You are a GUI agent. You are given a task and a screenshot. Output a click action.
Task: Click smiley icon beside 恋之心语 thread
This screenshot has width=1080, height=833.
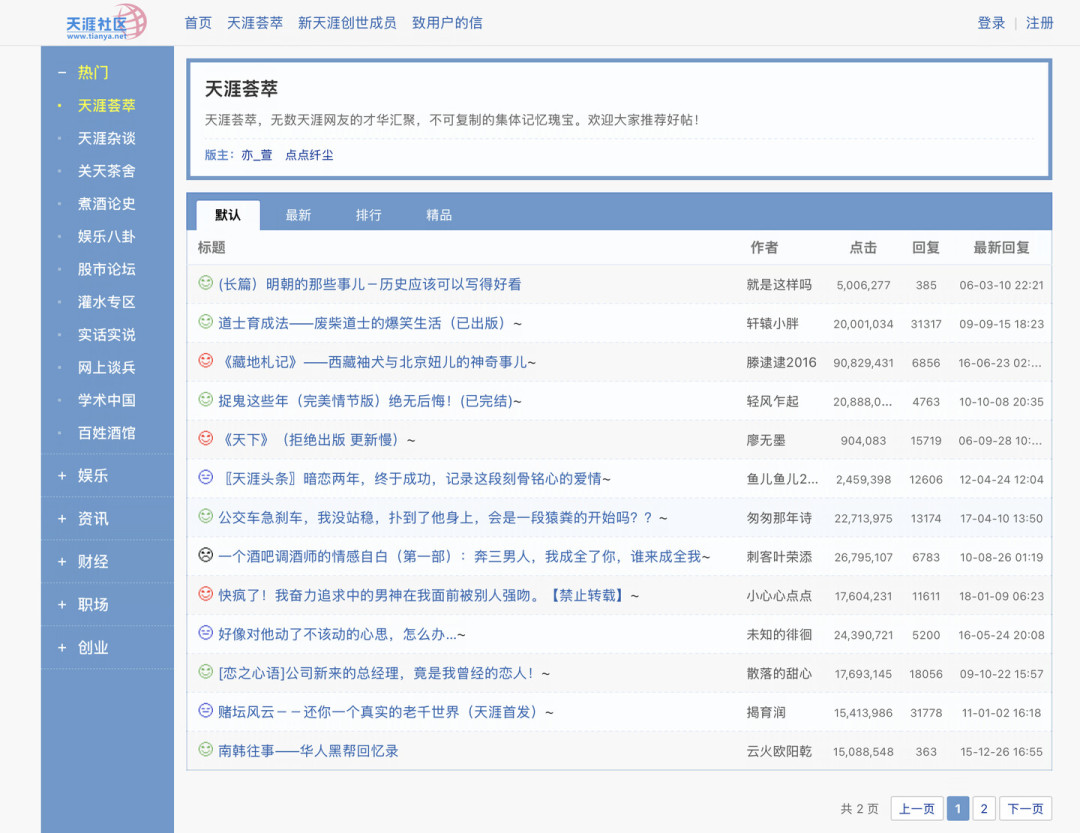pyautogui.click(x=205, y=672)
